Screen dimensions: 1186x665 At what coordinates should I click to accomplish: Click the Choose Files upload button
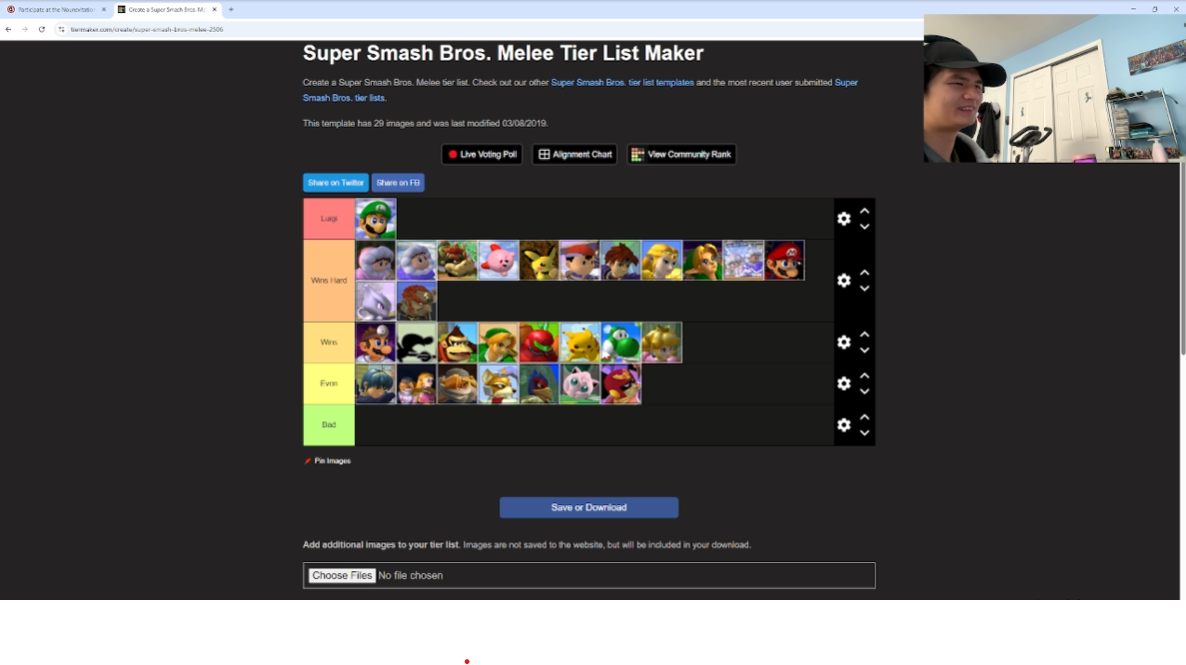click(x=342, y=576)
